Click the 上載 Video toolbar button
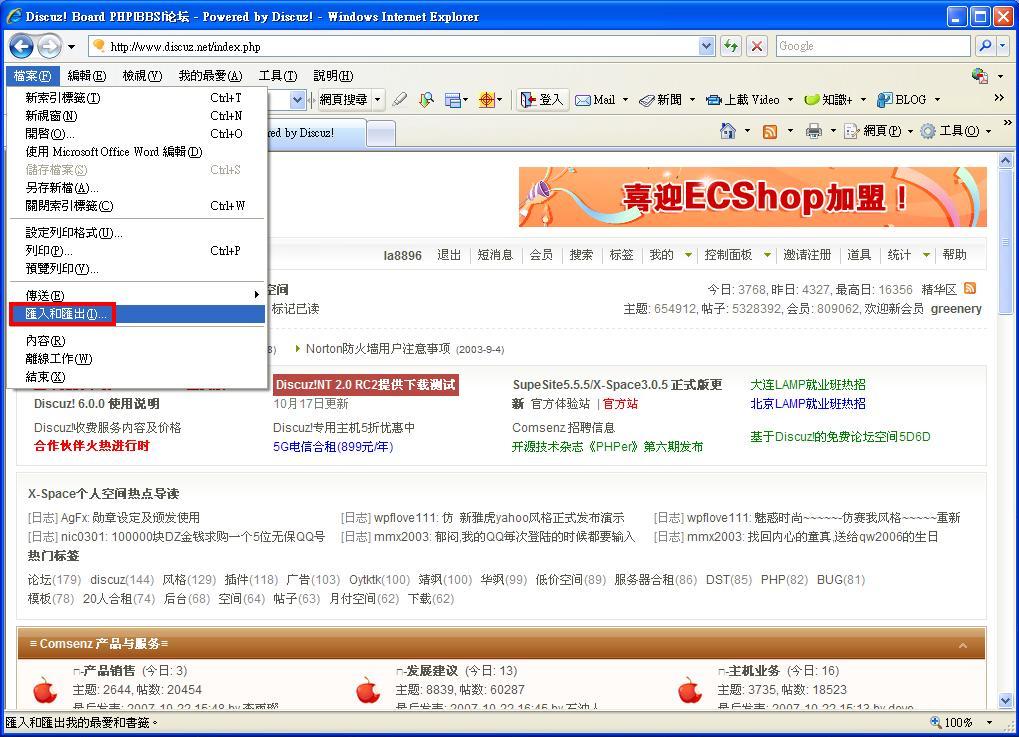Screen dimensions: 1019x737 tap(743, 99)
